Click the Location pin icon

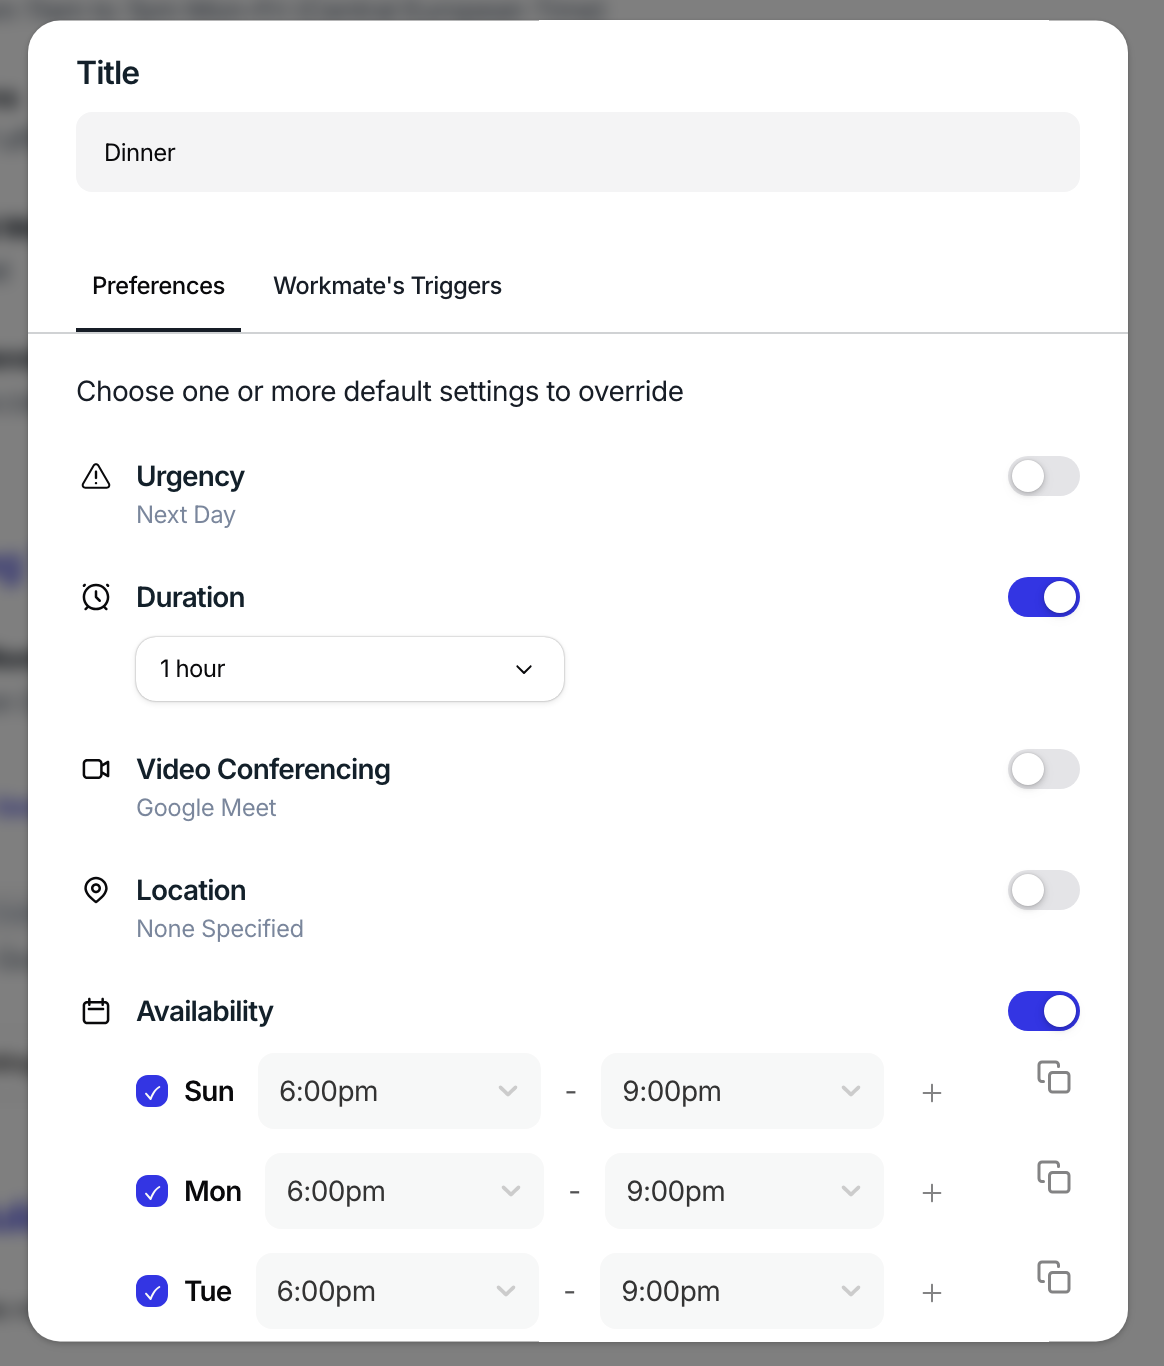point(96,890)
